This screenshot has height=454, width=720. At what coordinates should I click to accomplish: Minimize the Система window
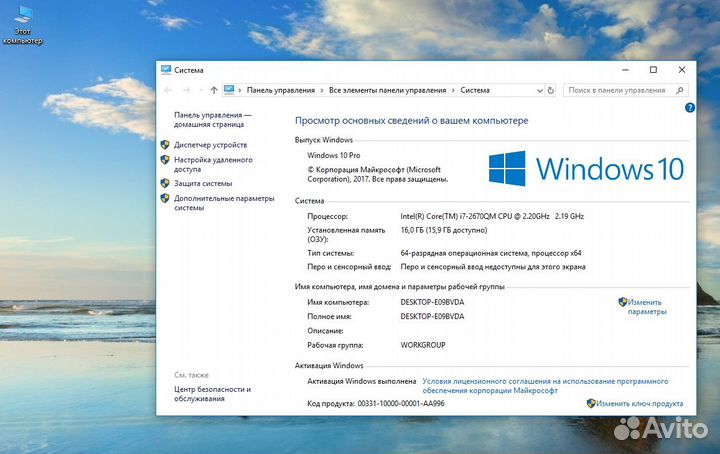click(625, 70)
